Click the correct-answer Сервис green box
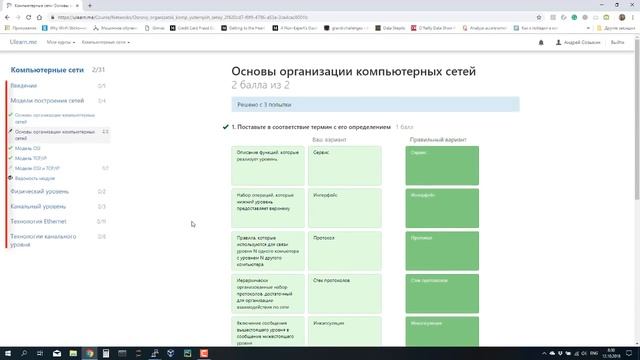 [442, 166]
